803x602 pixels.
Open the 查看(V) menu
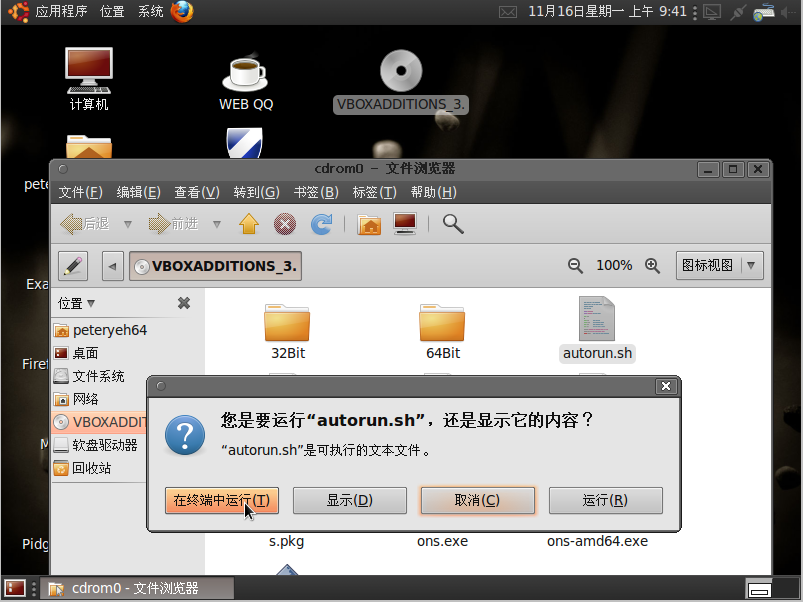pos(197,192)
